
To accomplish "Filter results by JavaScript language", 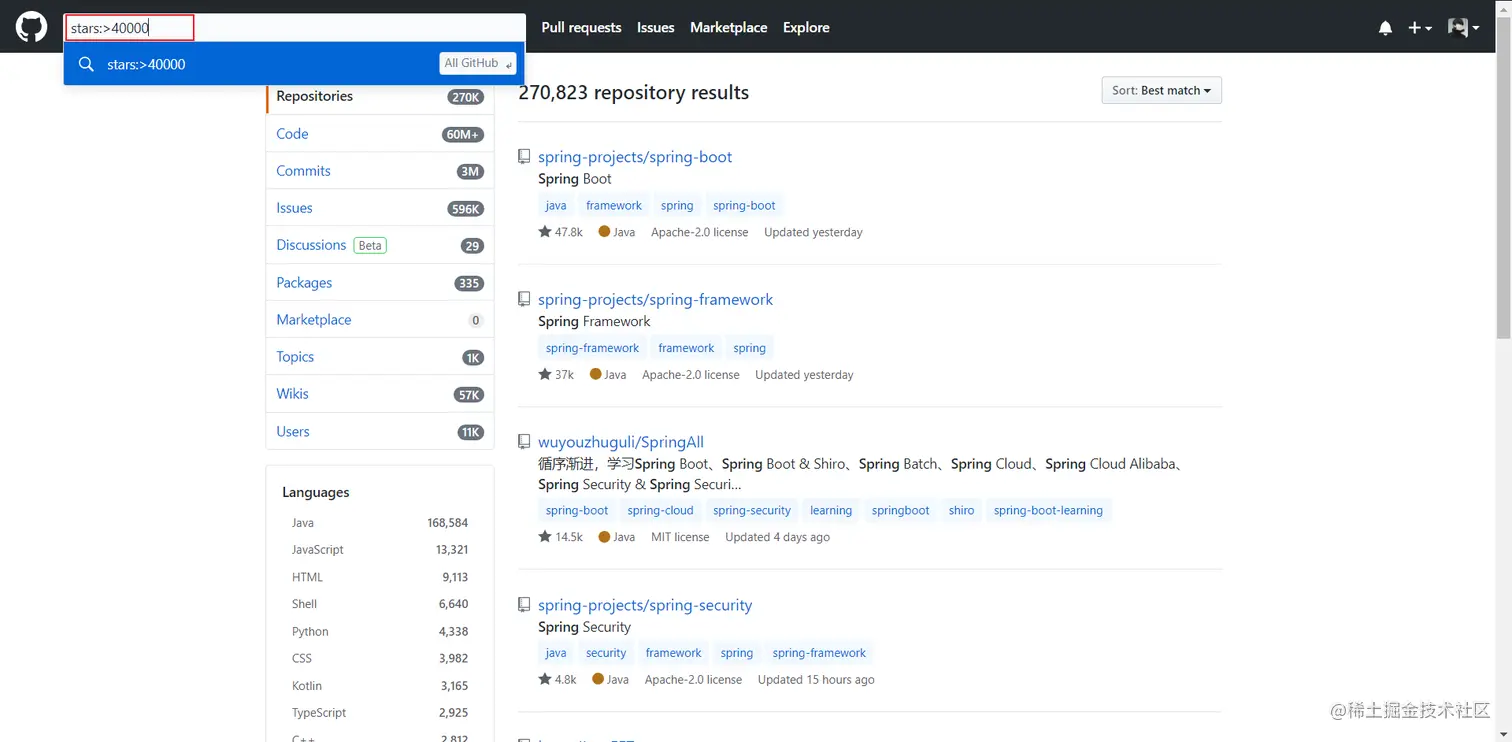I will [x=379, y=550].
